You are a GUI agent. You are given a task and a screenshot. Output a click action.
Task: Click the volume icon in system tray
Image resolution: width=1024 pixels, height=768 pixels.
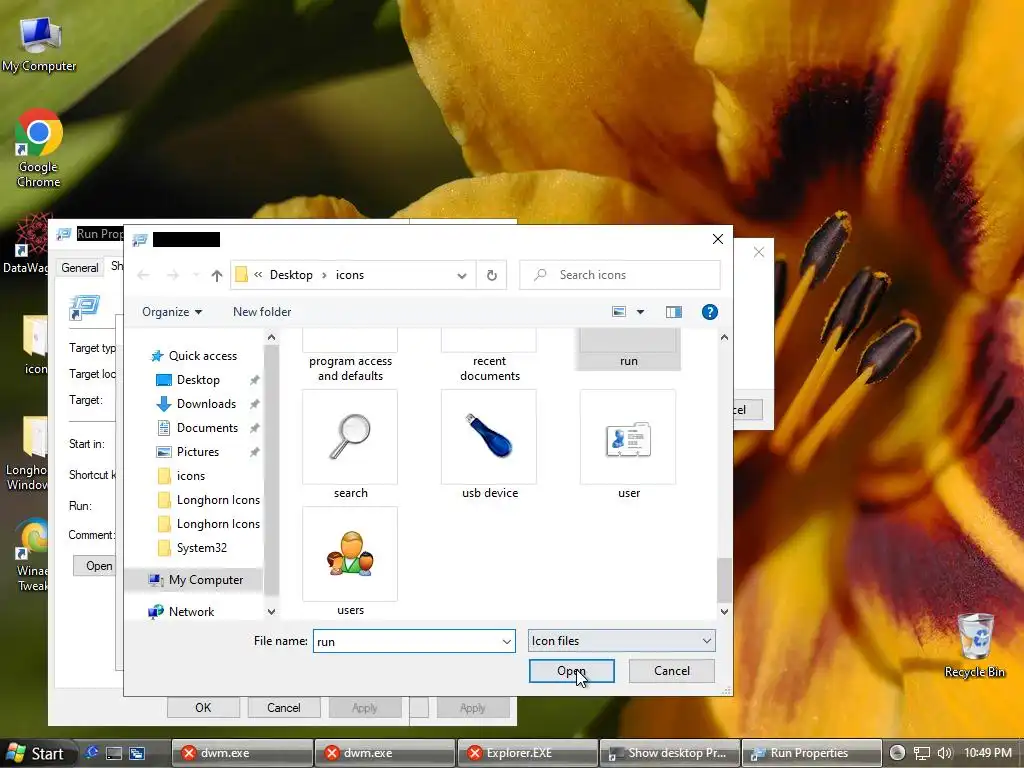944,753
